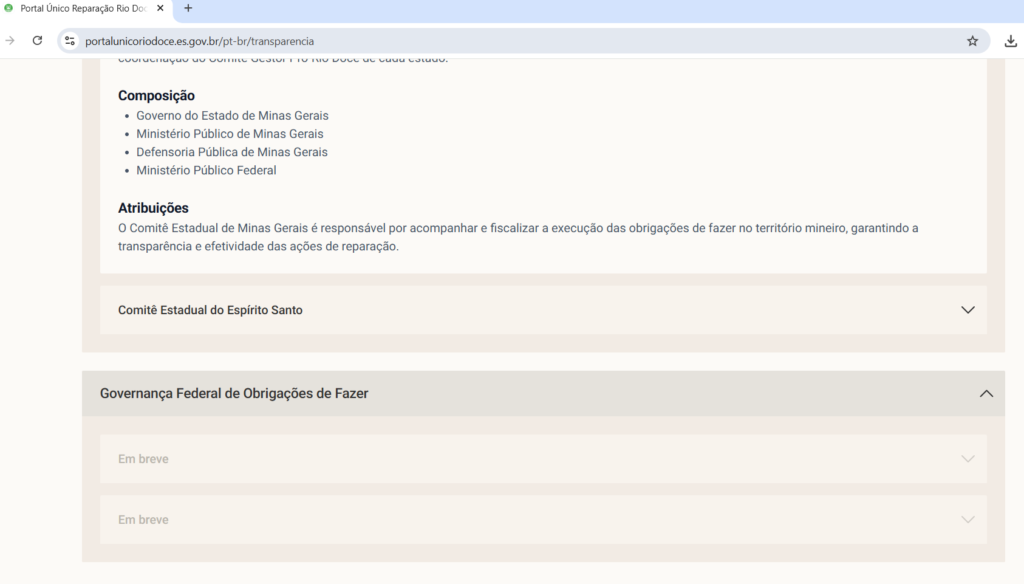Bookmark this page with the star icon

tap(972, 41)
